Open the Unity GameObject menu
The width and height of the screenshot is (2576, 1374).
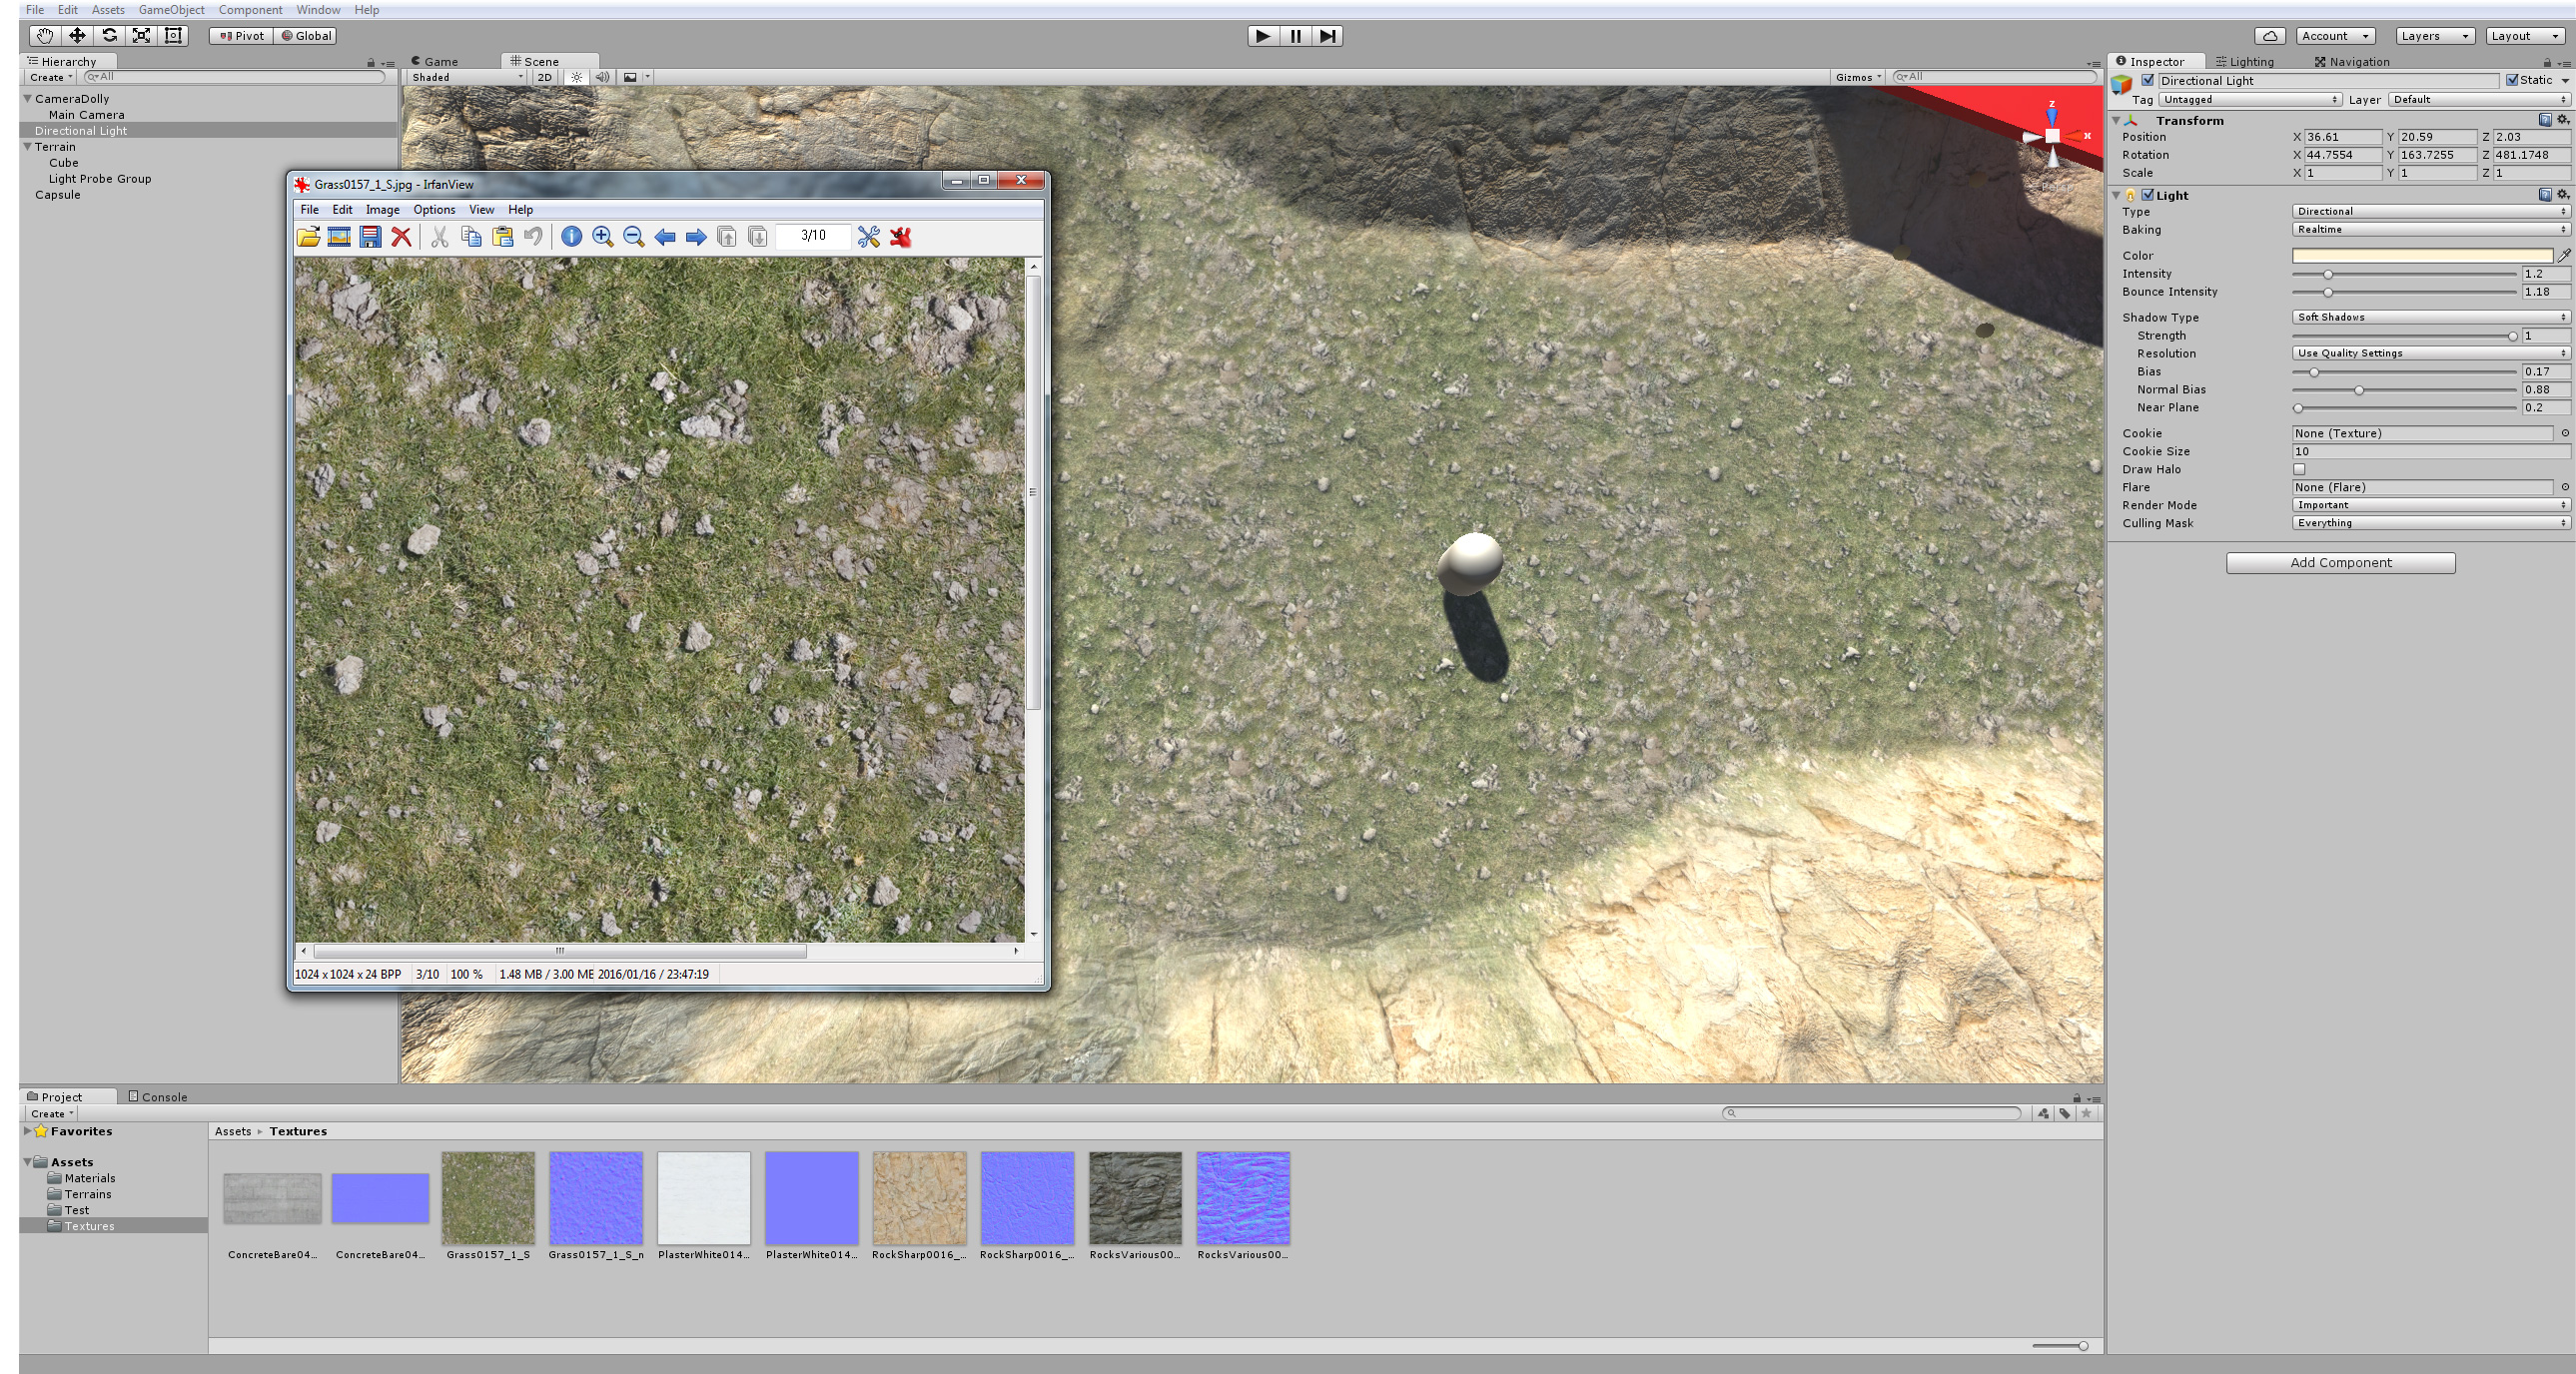(x=171, y=10)
